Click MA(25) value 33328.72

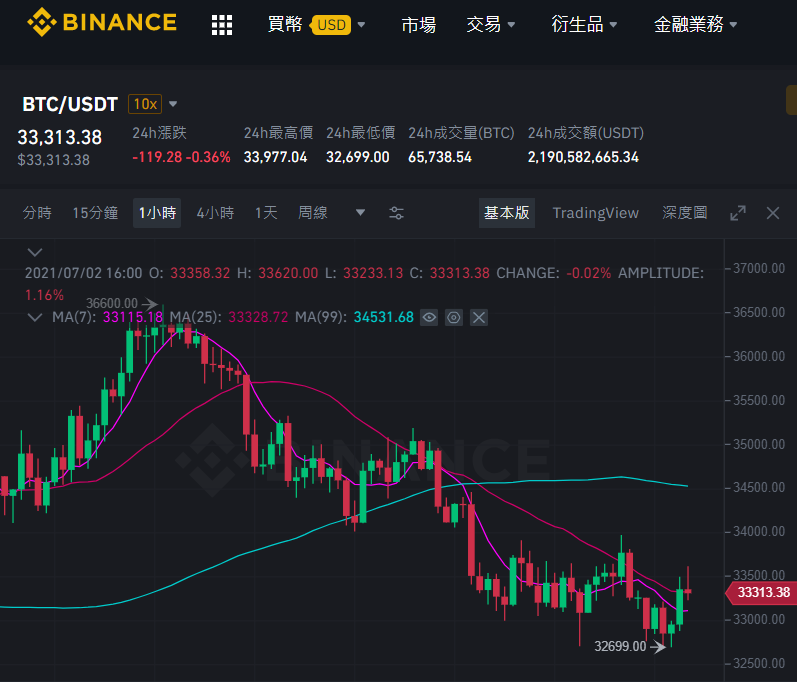[258, 318]
